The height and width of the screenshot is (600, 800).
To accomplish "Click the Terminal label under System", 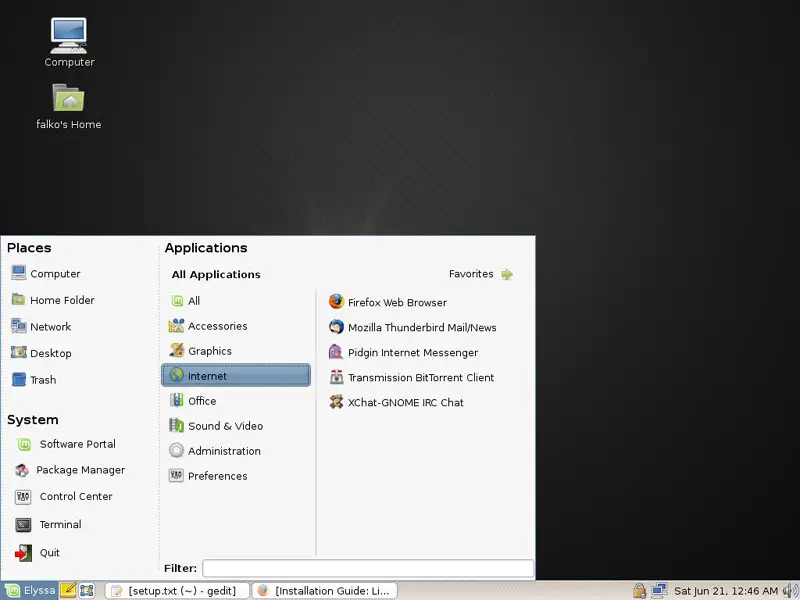I will (x=60, y=524).
